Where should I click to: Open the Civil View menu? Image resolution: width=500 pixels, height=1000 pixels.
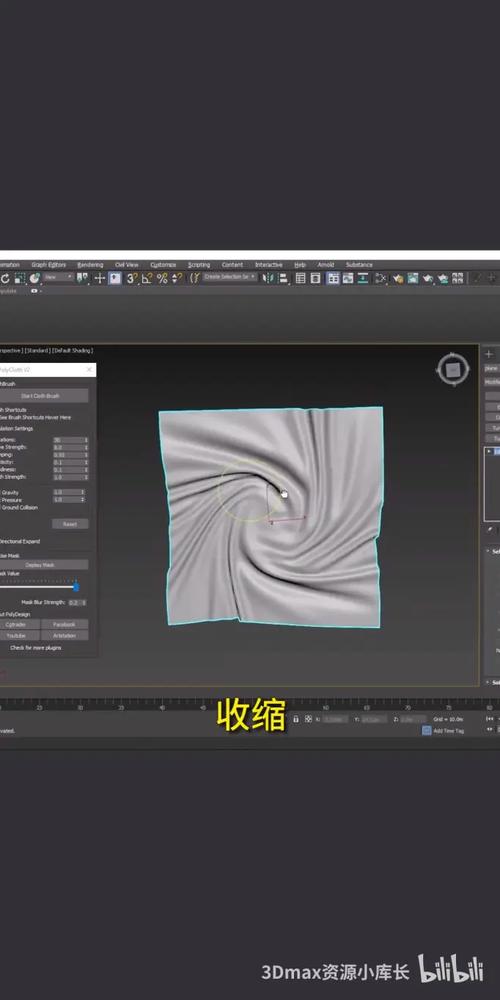[126, 265]
